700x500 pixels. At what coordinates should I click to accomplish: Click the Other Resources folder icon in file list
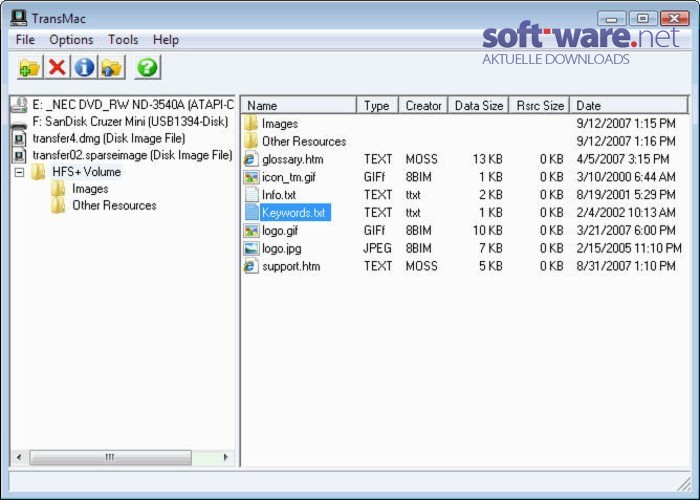click(x=251, y=141)
